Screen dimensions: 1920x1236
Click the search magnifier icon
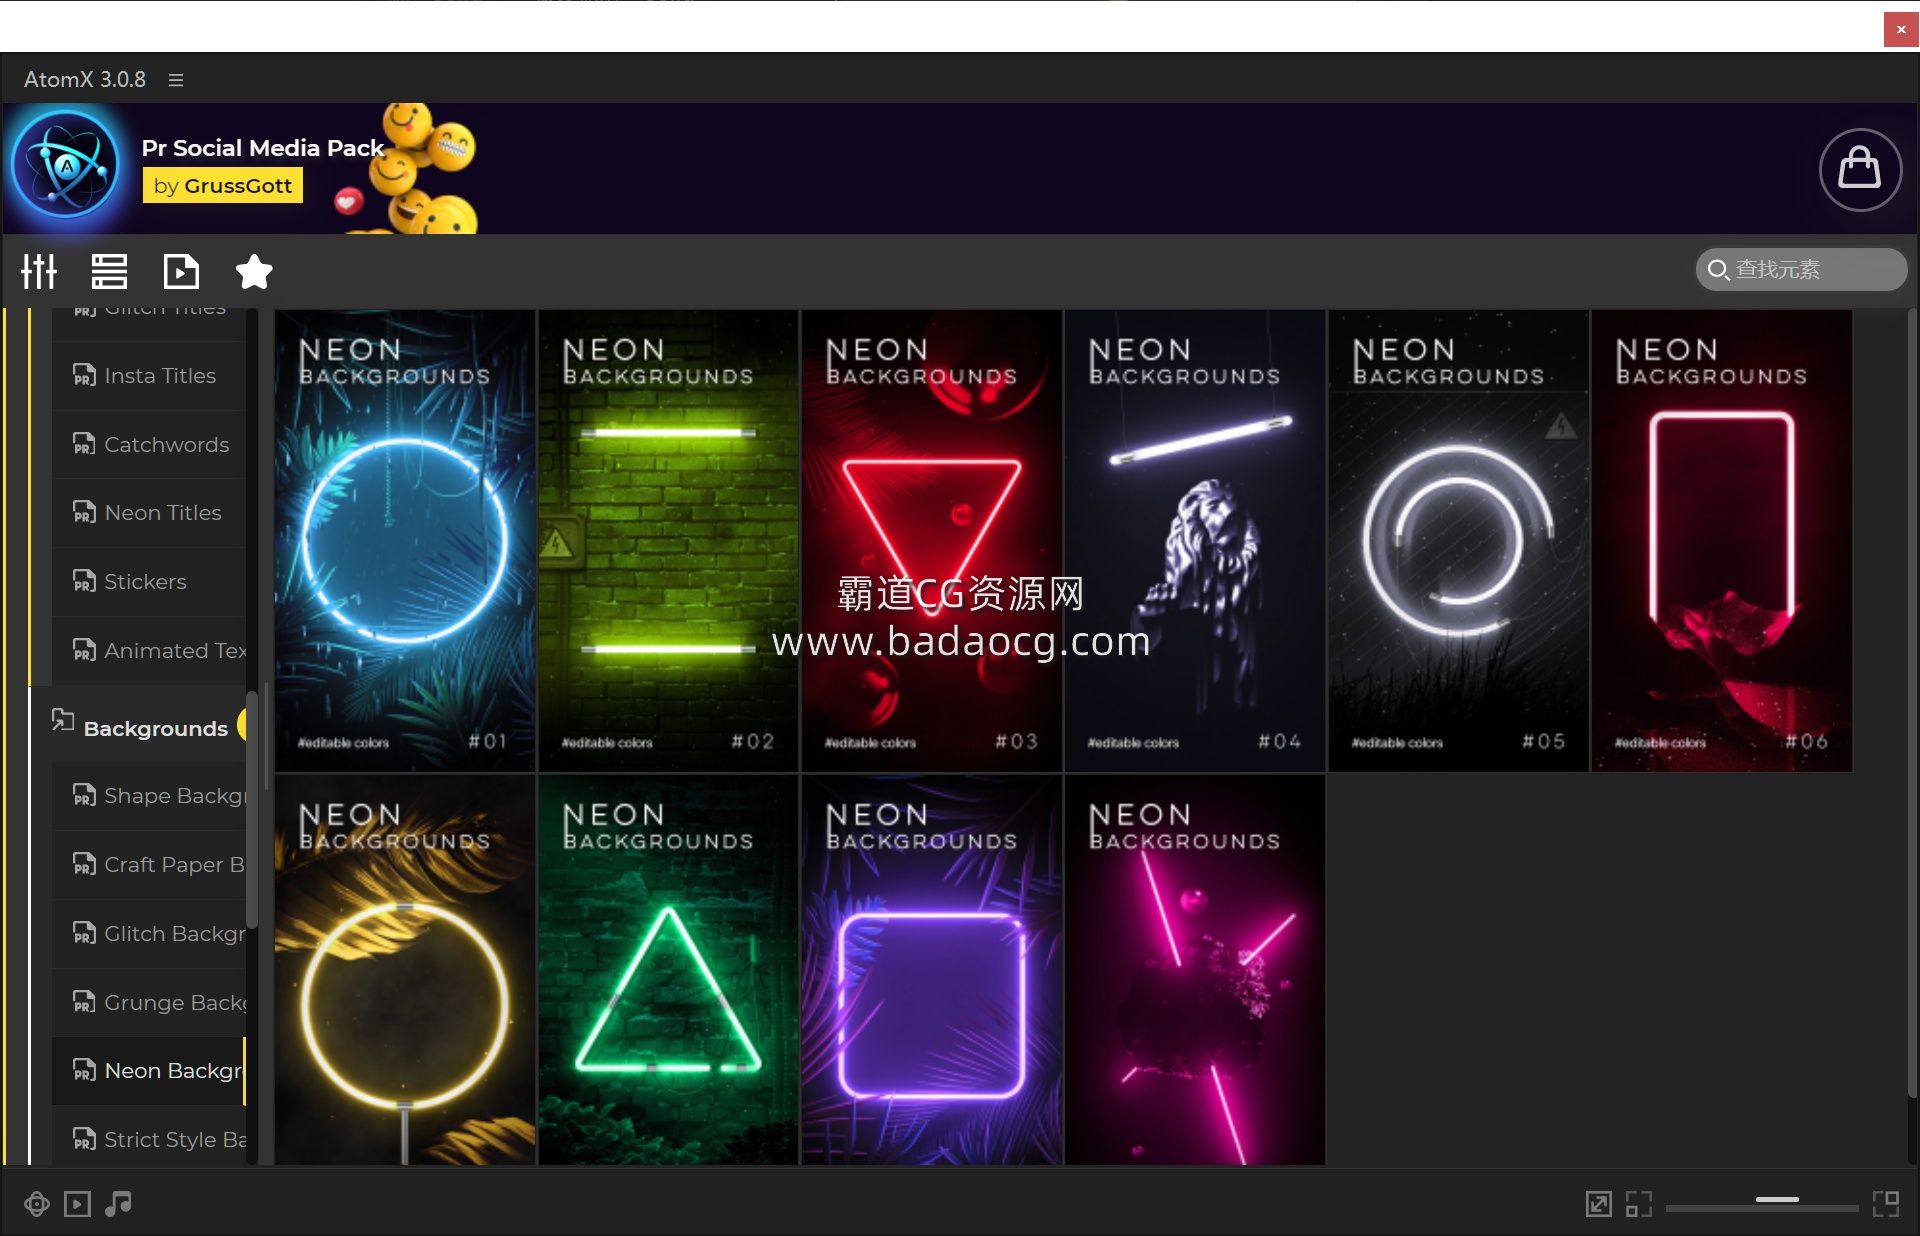(x=1718, y=270)
